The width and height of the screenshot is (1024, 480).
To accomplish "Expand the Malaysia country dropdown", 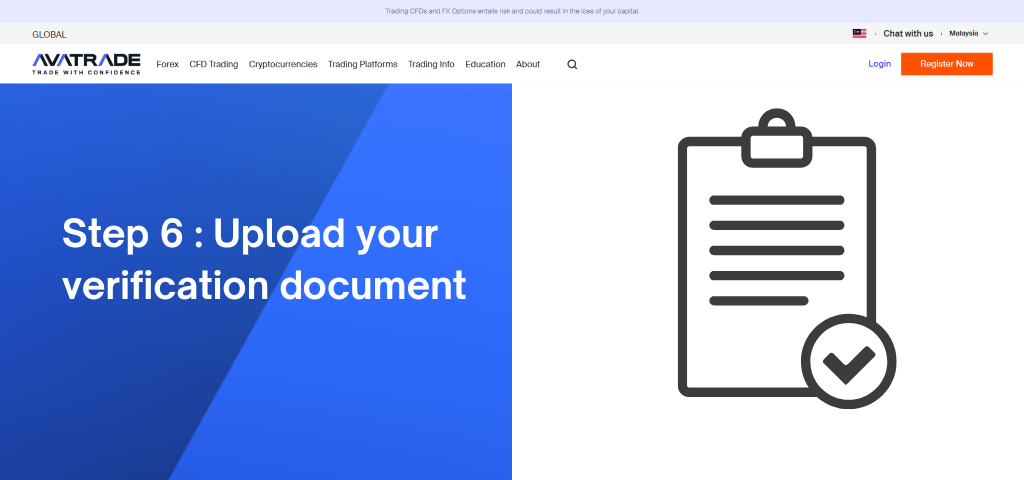I will [x=969, y=33].
